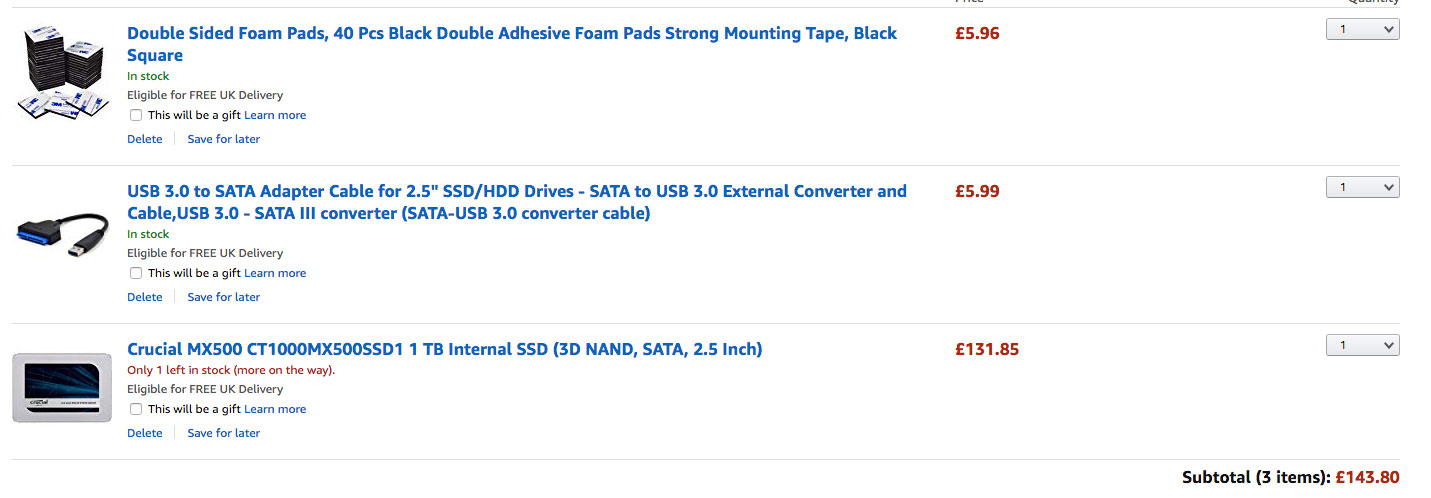Viewport: 1431px width, 498px height.
Task: Mark foam pads as a gift
Action: [136, 115]
